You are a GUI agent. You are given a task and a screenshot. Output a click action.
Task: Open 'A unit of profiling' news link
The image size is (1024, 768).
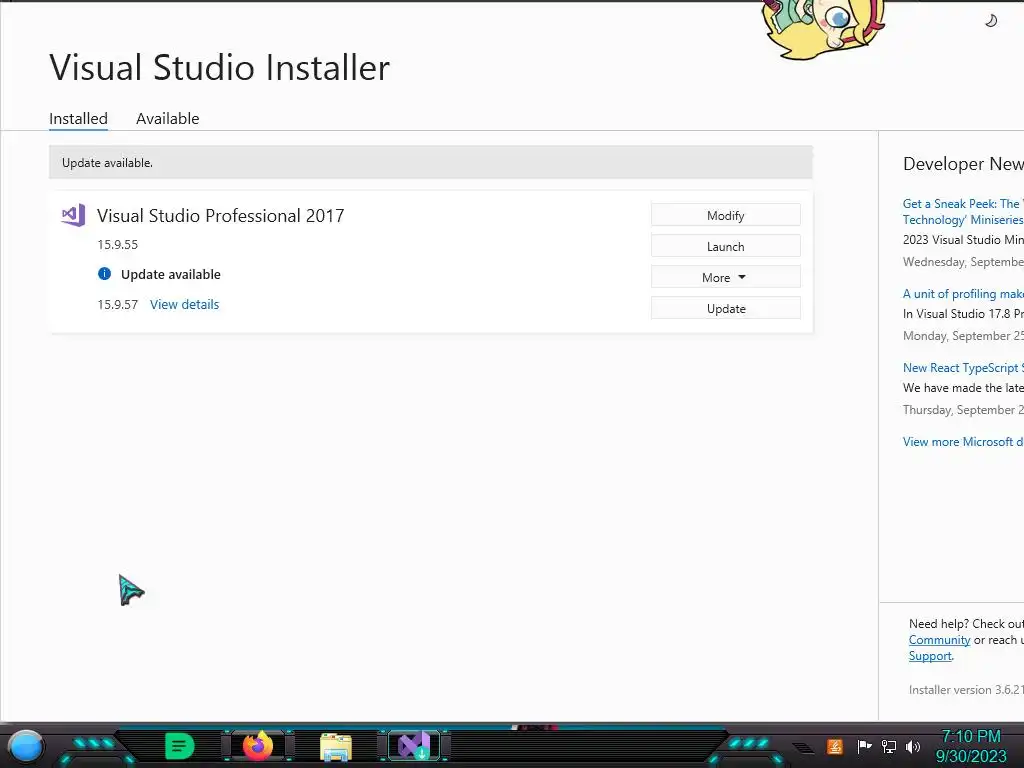pos(963,294)
